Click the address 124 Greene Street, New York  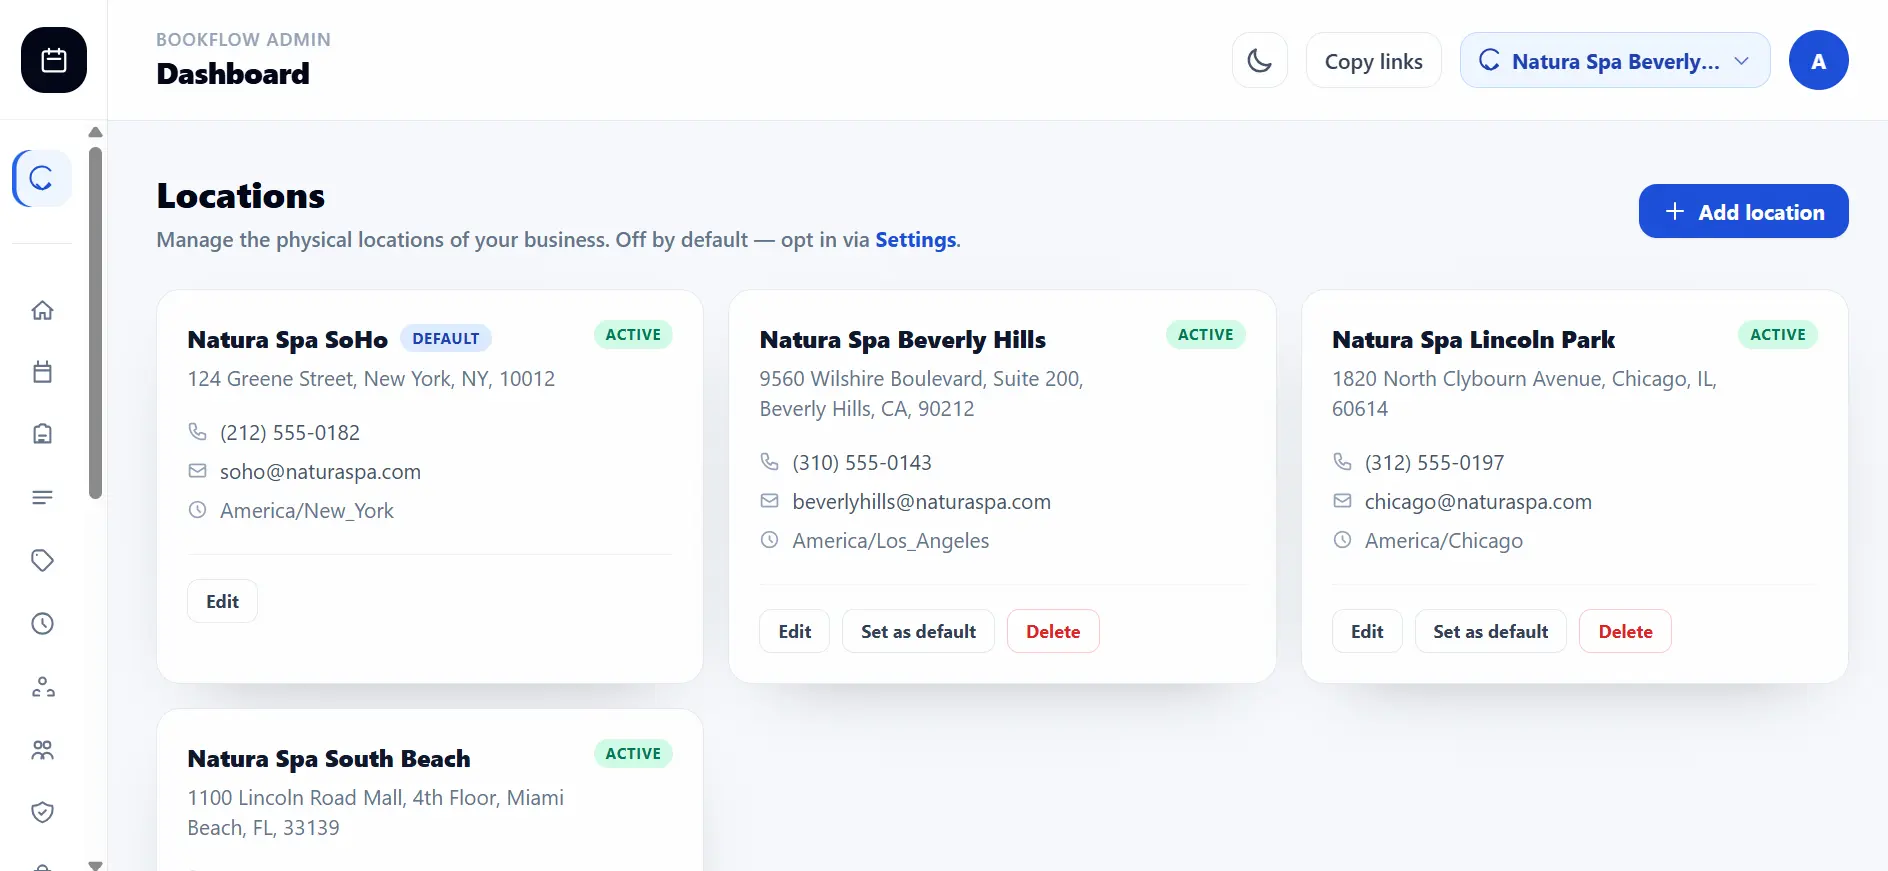point(371,379)
